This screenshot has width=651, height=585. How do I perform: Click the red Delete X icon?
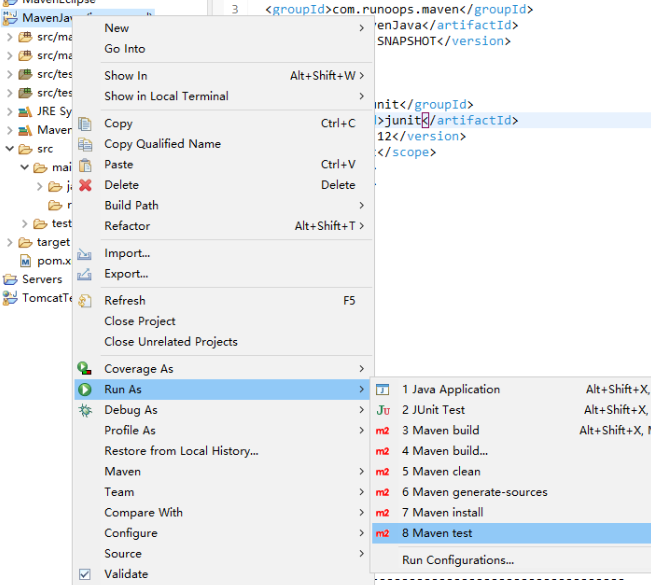tap(85, 185)
